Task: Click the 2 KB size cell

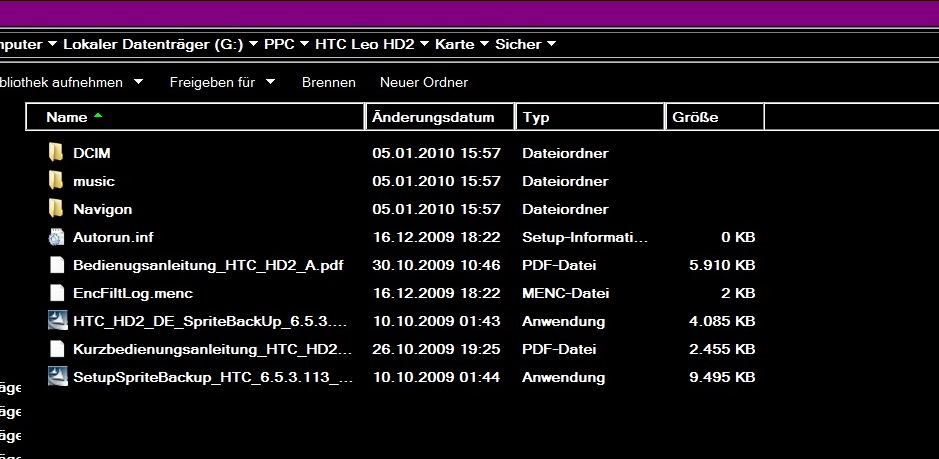Action: click(738, 294)
